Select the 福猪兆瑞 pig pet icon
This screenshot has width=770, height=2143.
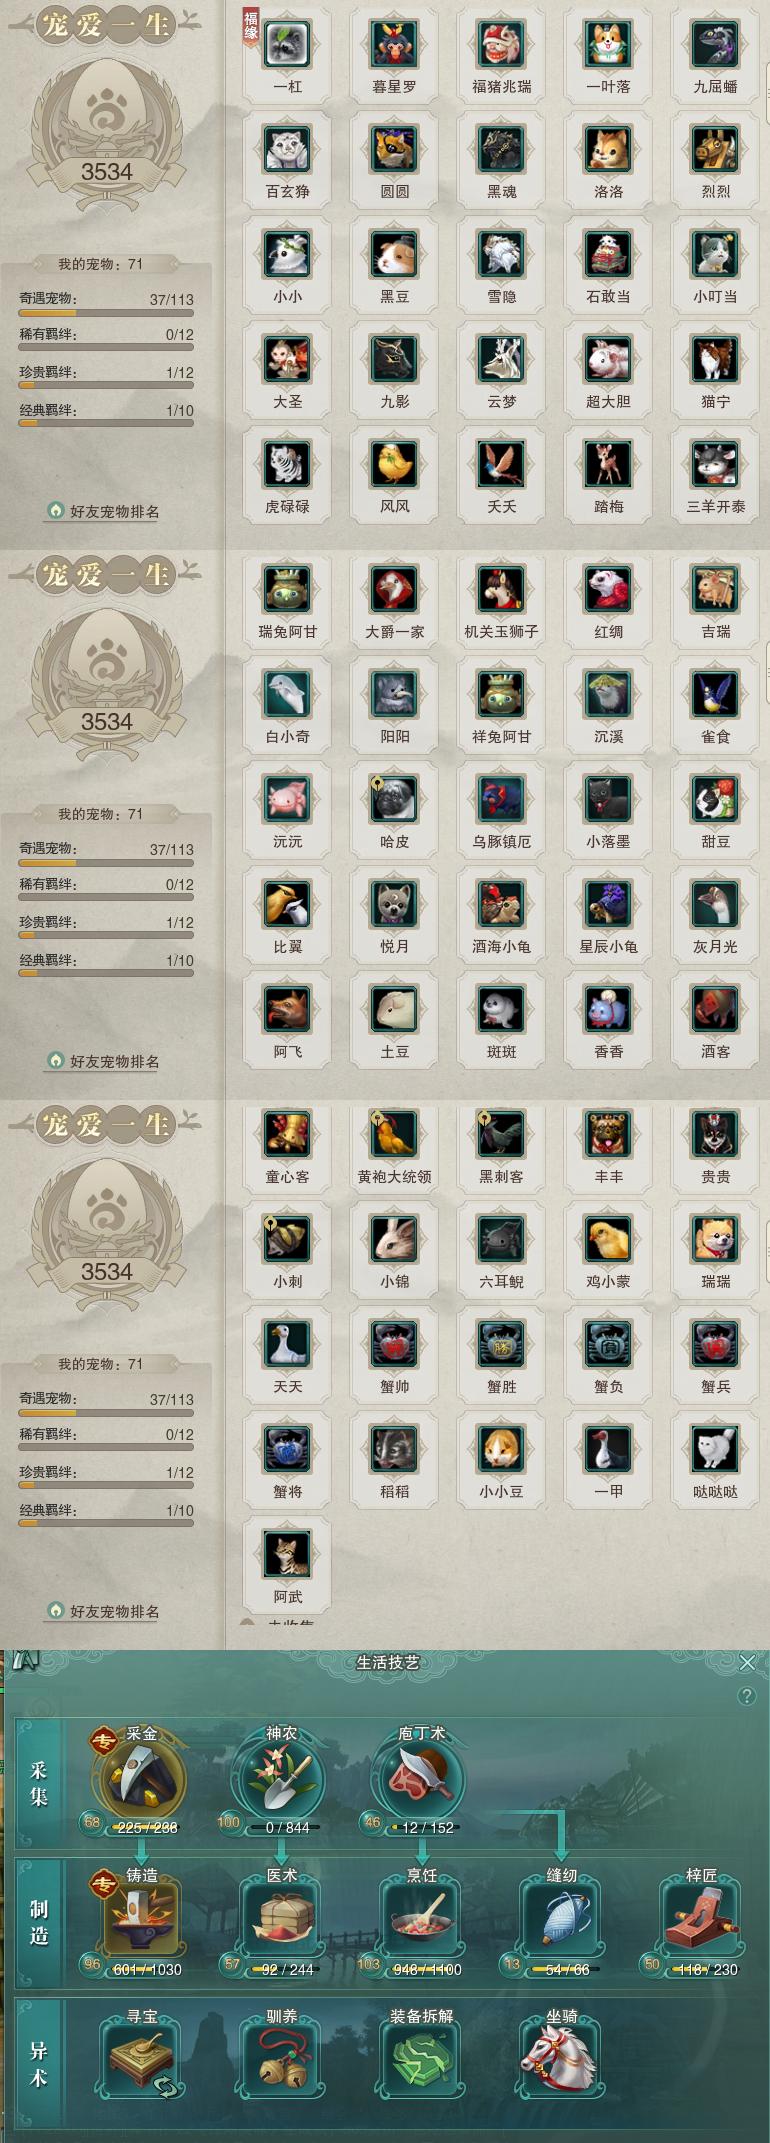pos(501,44)
